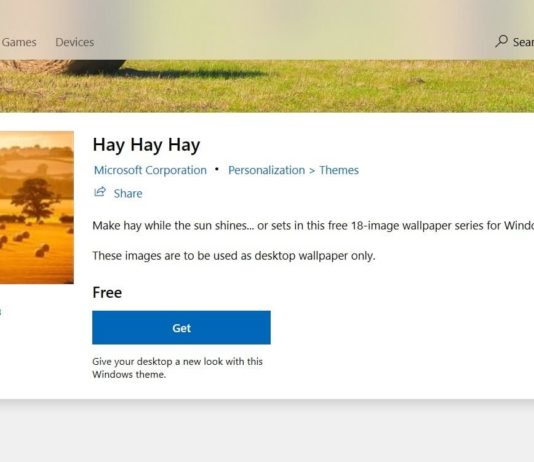Open the Devices tab in Store navigation
This screenshot has width=534, height=462.
click(x=75, y=42)
